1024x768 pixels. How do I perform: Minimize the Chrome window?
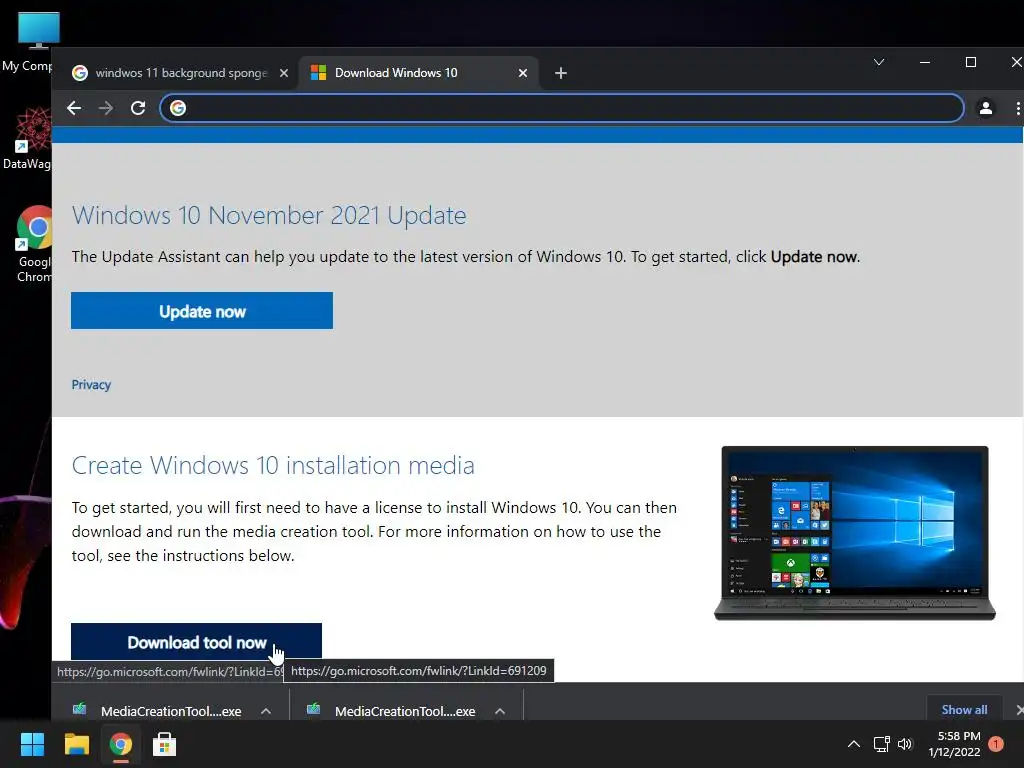925,62
